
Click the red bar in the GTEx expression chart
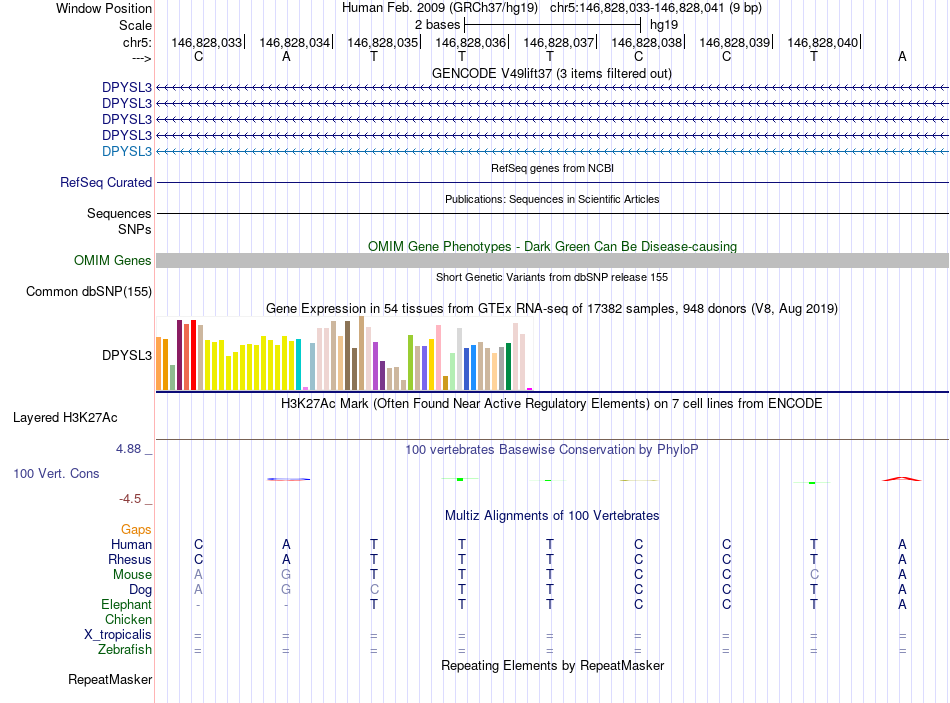[193, 355]
